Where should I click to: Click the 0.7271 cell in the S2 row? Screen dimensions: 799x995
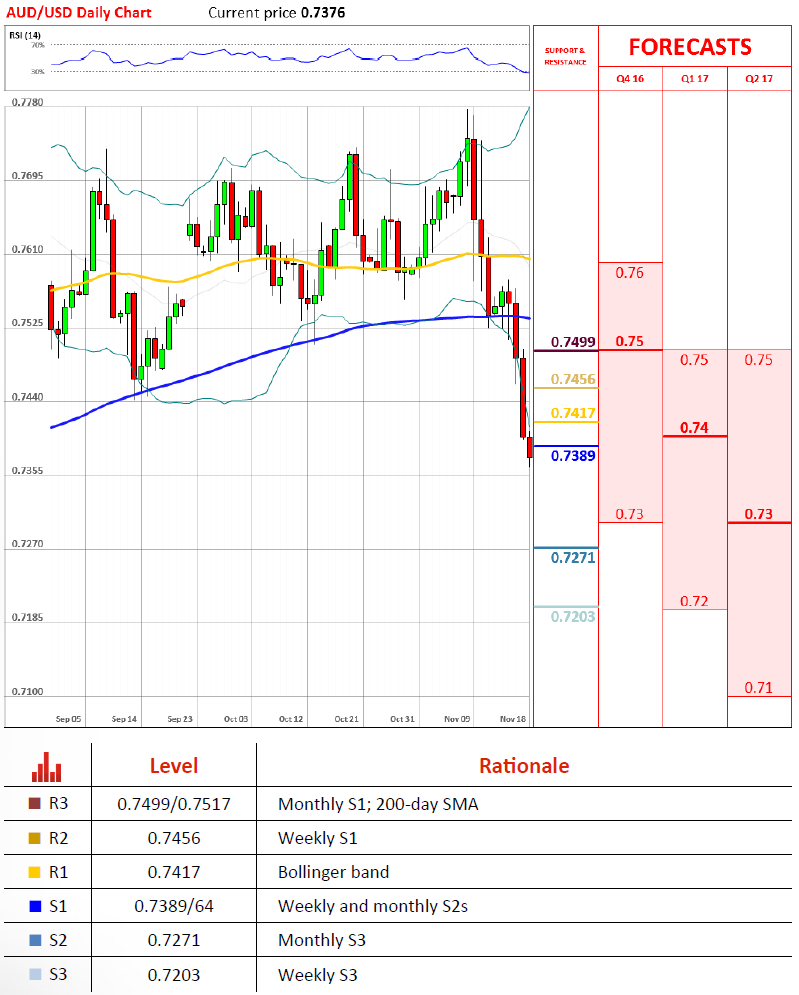(174, 940)
